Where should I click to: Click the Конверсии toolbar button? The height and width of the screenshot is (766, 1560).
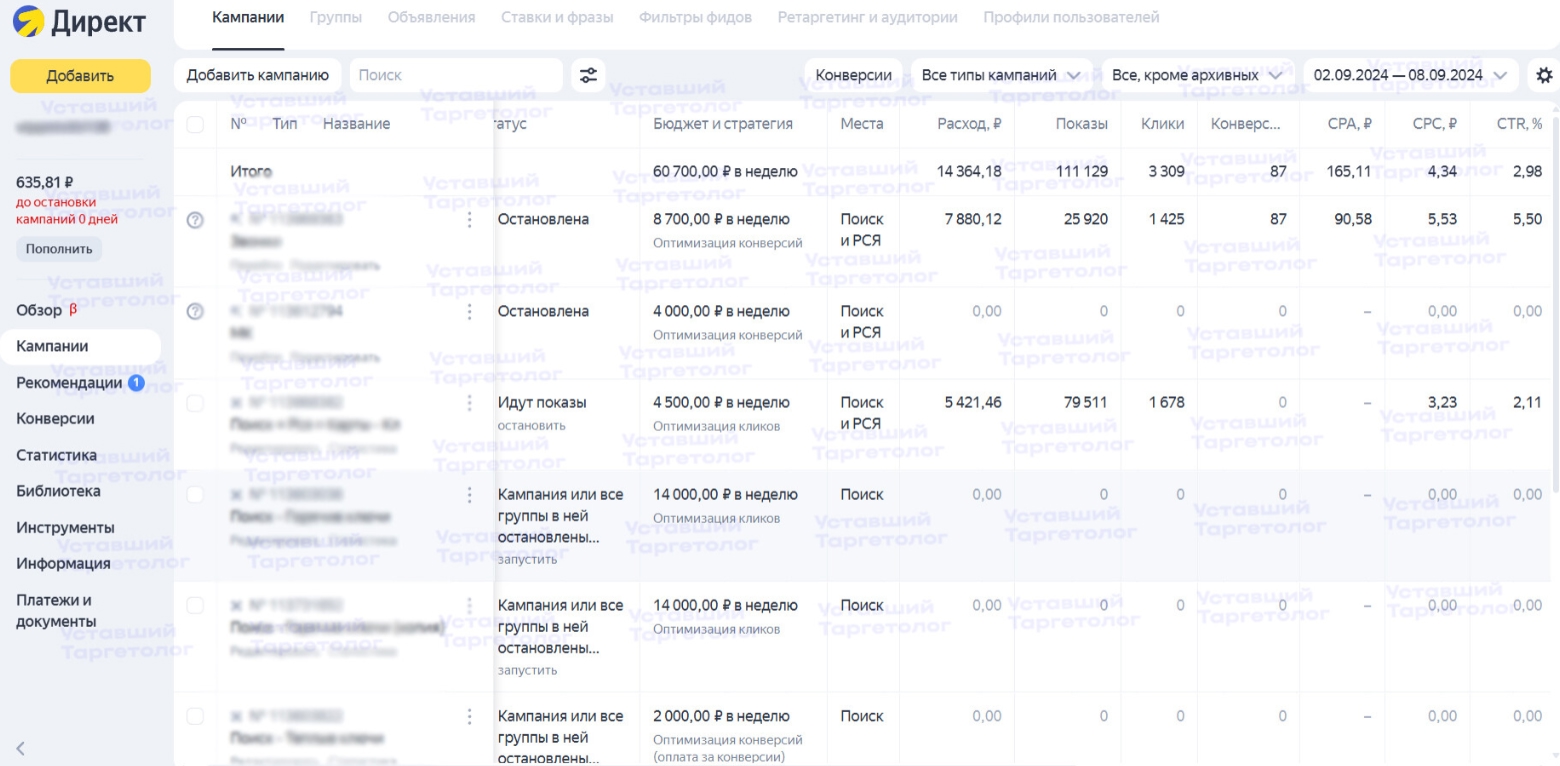[854, 75]
